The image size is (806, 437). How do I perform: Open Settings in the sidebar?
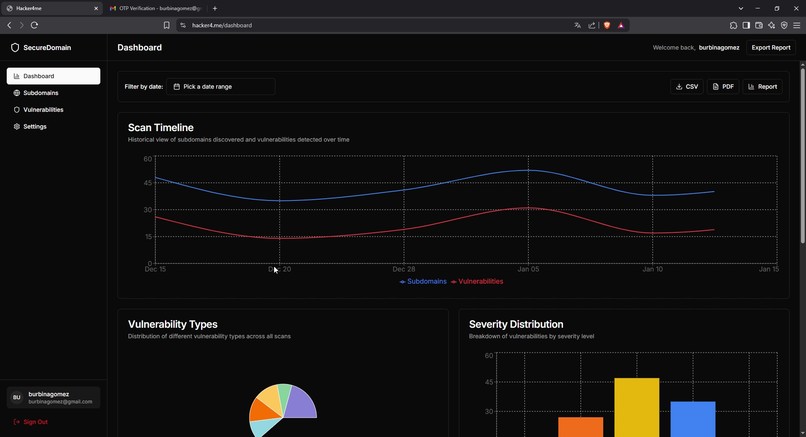[x=53, y=126]
